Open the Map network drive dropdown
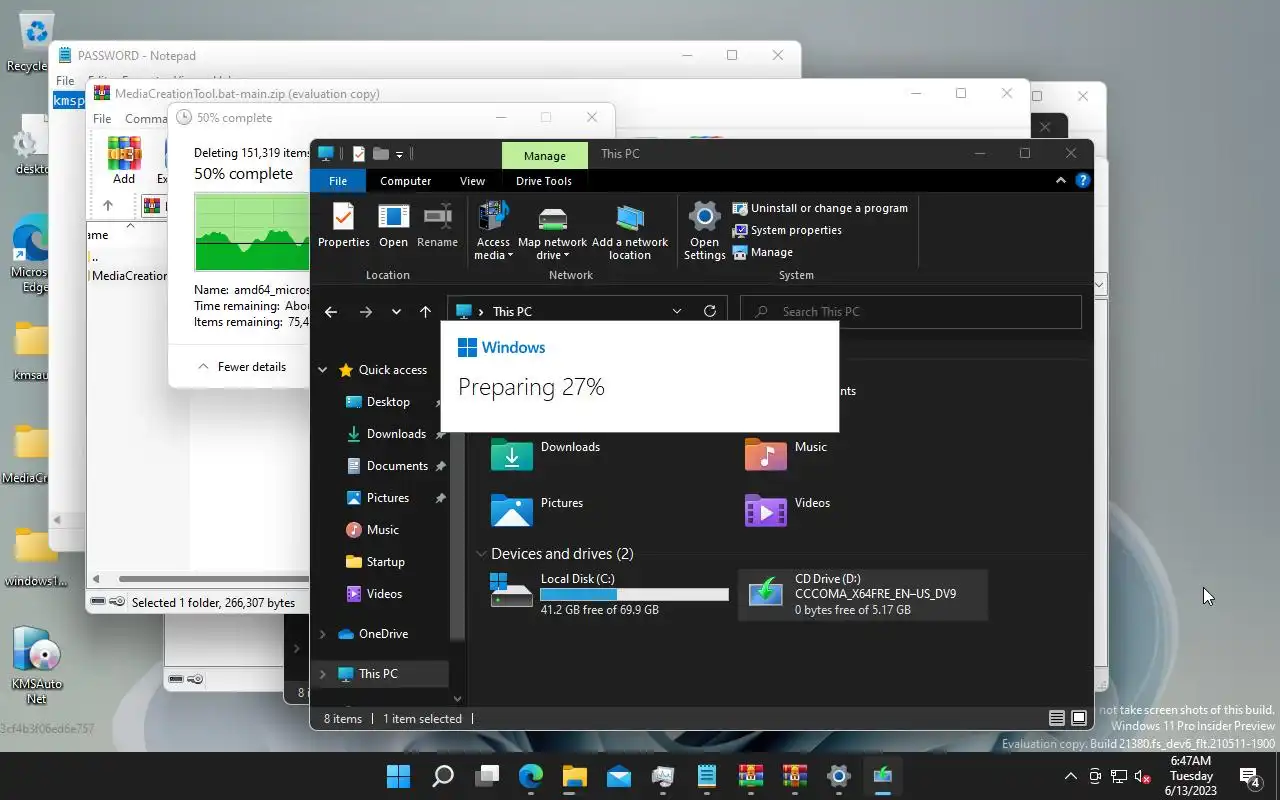1280x800 pixels. (552, 232)
